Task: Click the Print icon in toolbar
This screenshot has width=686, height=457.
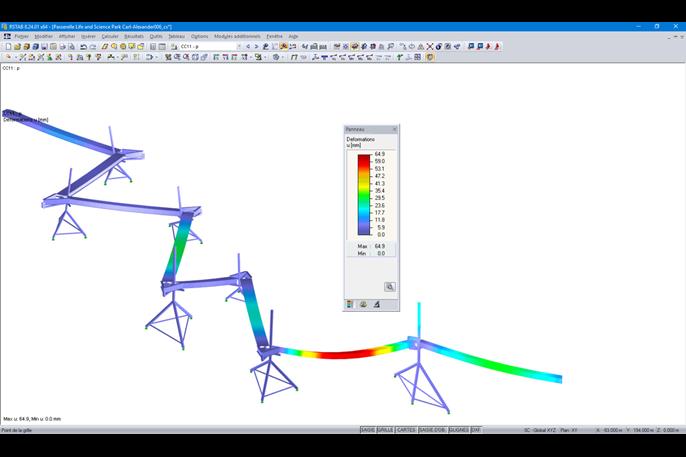Action: click(x=63, y=46)
